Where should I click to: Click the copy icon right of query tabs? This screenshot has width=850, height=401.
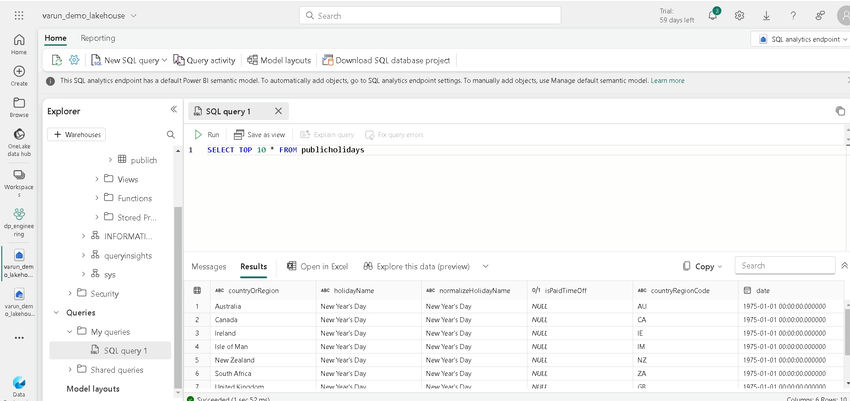click(x=840, y=111)
